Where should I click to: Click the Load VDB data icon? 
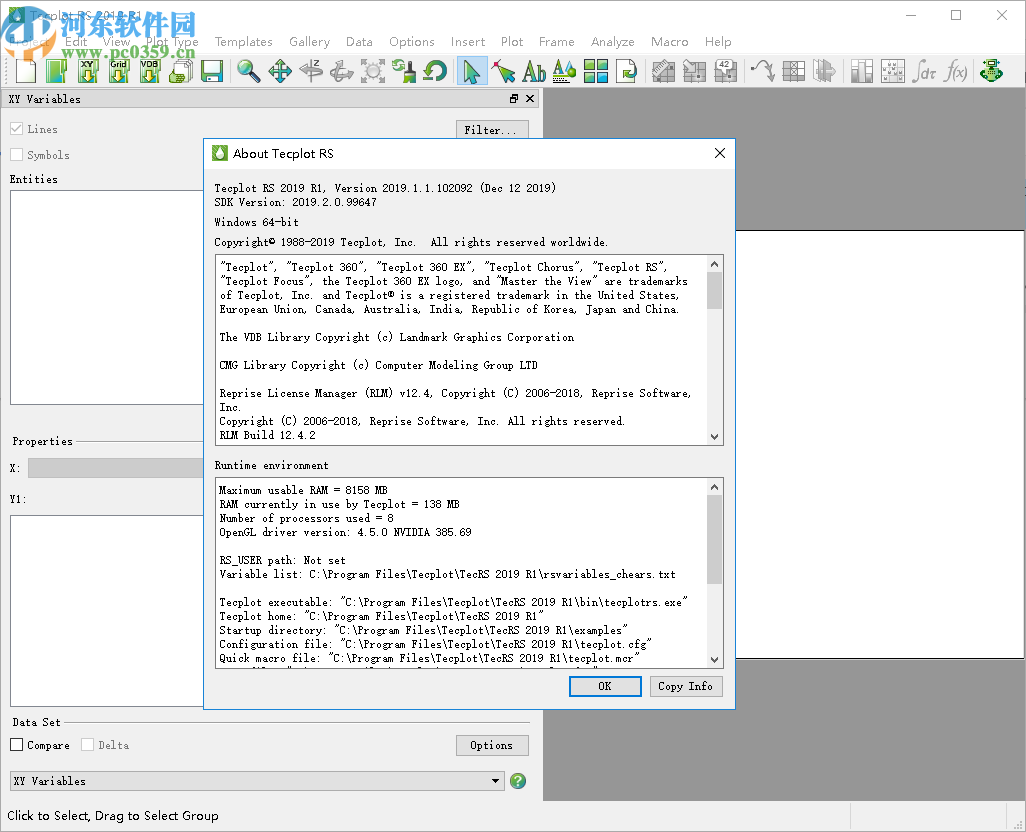(149, 71)
